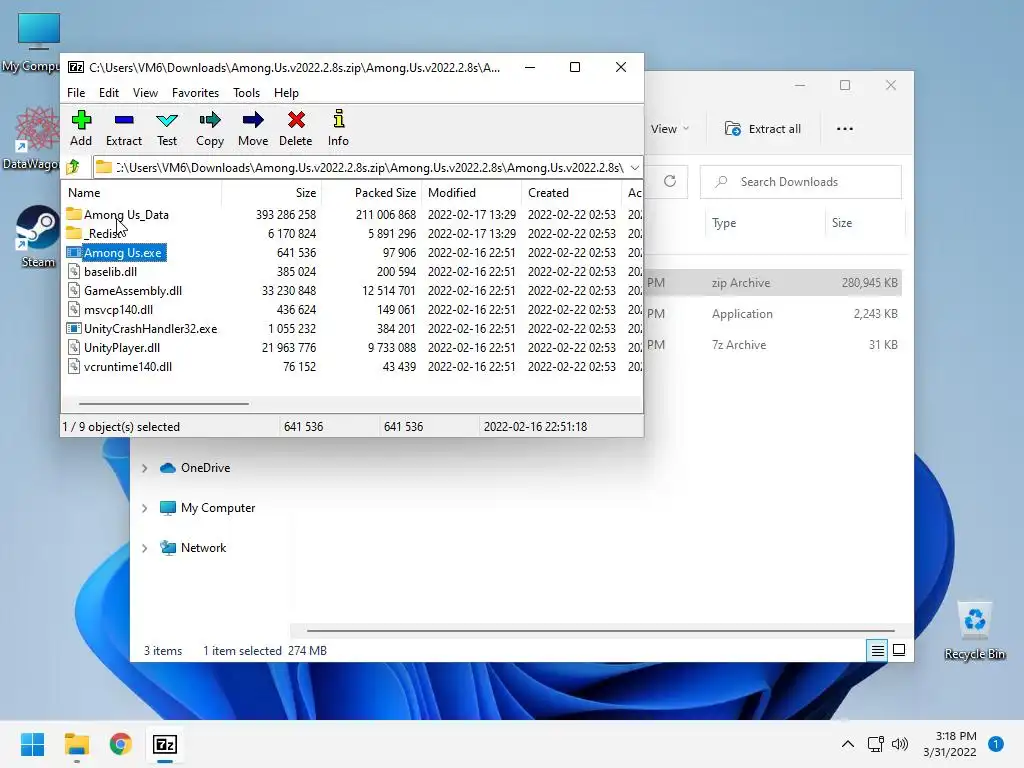The image size is (1024, 768).
Task: Open the 7-Zip address path dropdown
Action: pyautogui.click(x=634, y=168)
